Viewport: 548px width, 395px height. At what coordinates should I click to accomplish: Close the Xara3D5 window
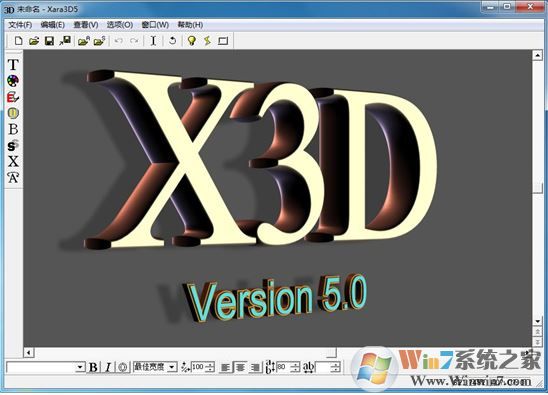pyautogui.click(x=530, y=7)
